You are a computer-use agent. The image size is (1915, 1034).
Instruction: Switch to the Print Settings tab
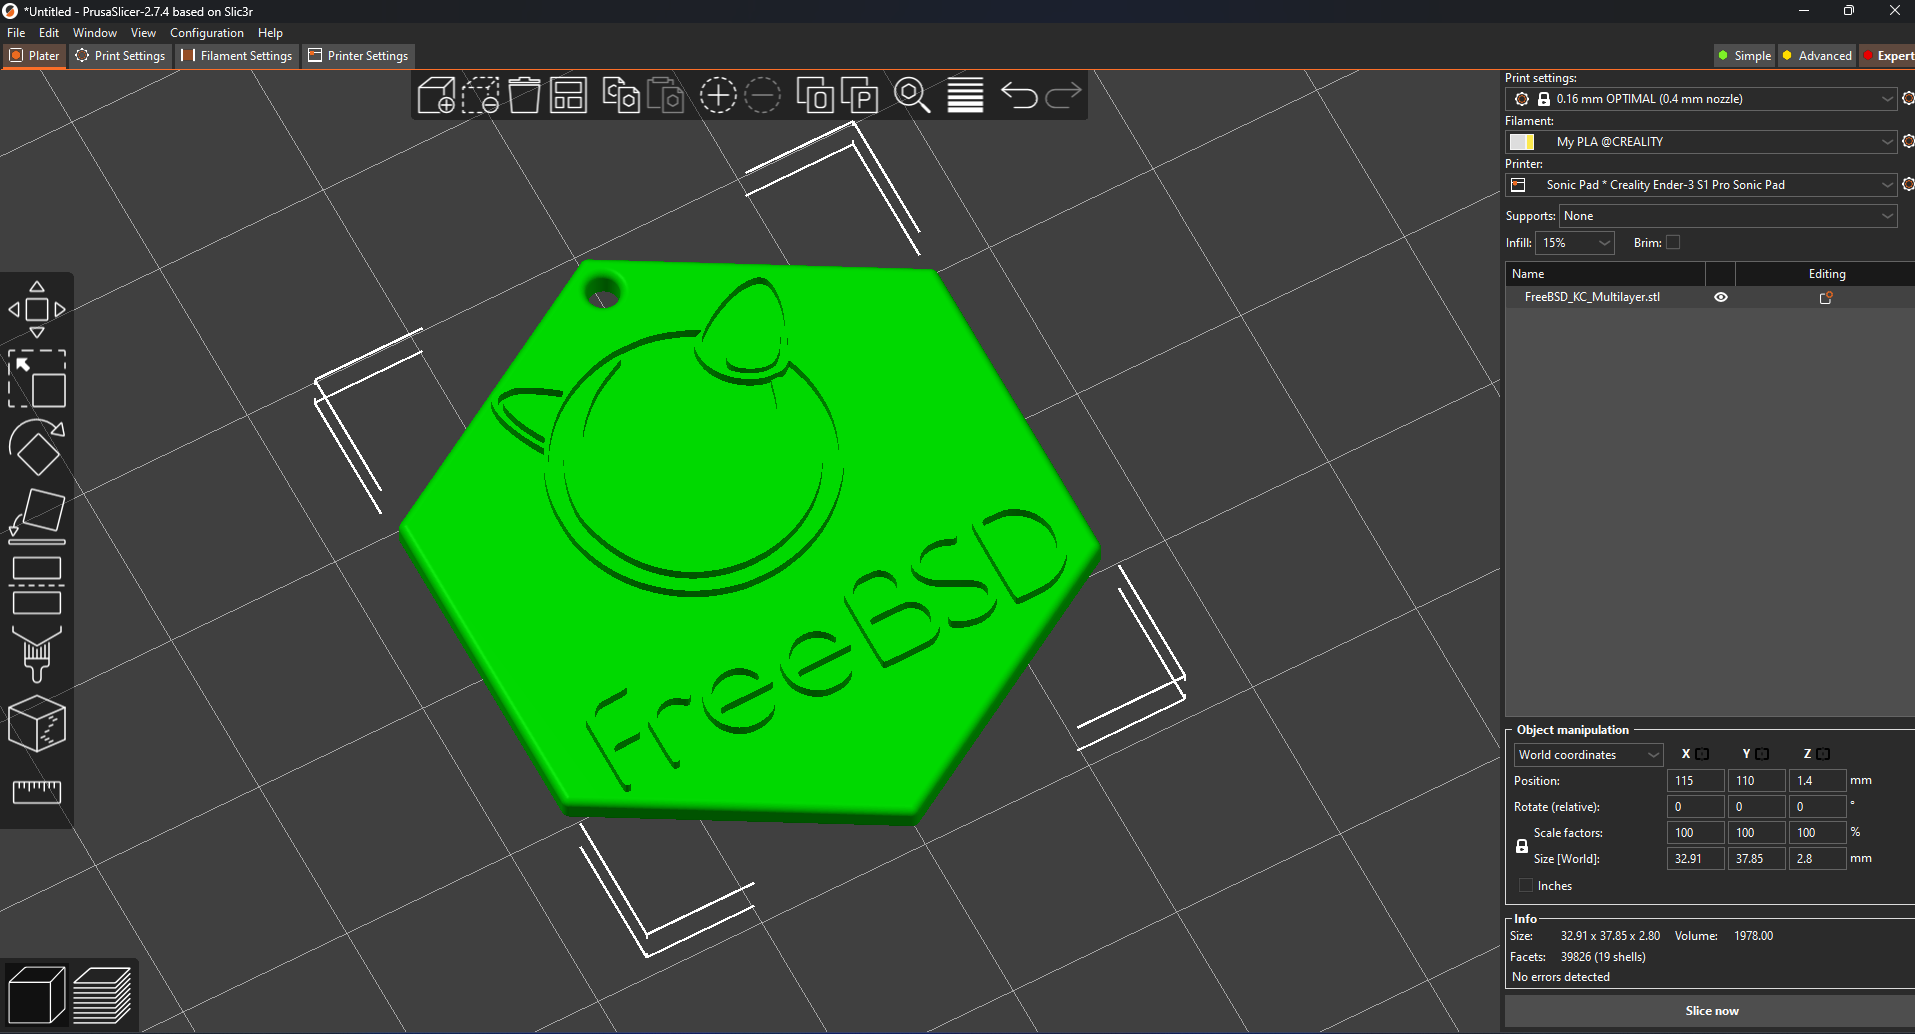pyautogui.click(x=120, y=56)
